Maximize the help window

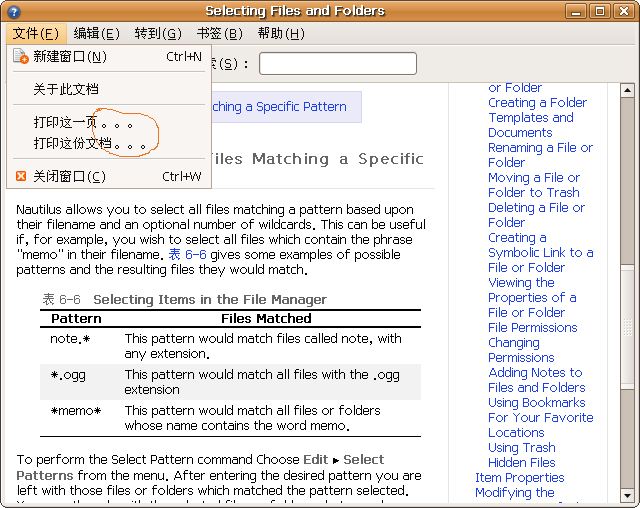pos(600,11)
